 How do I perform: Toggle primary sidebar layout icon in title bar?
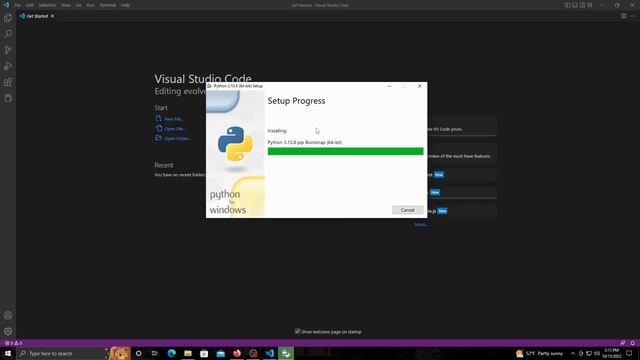point(567,5)
